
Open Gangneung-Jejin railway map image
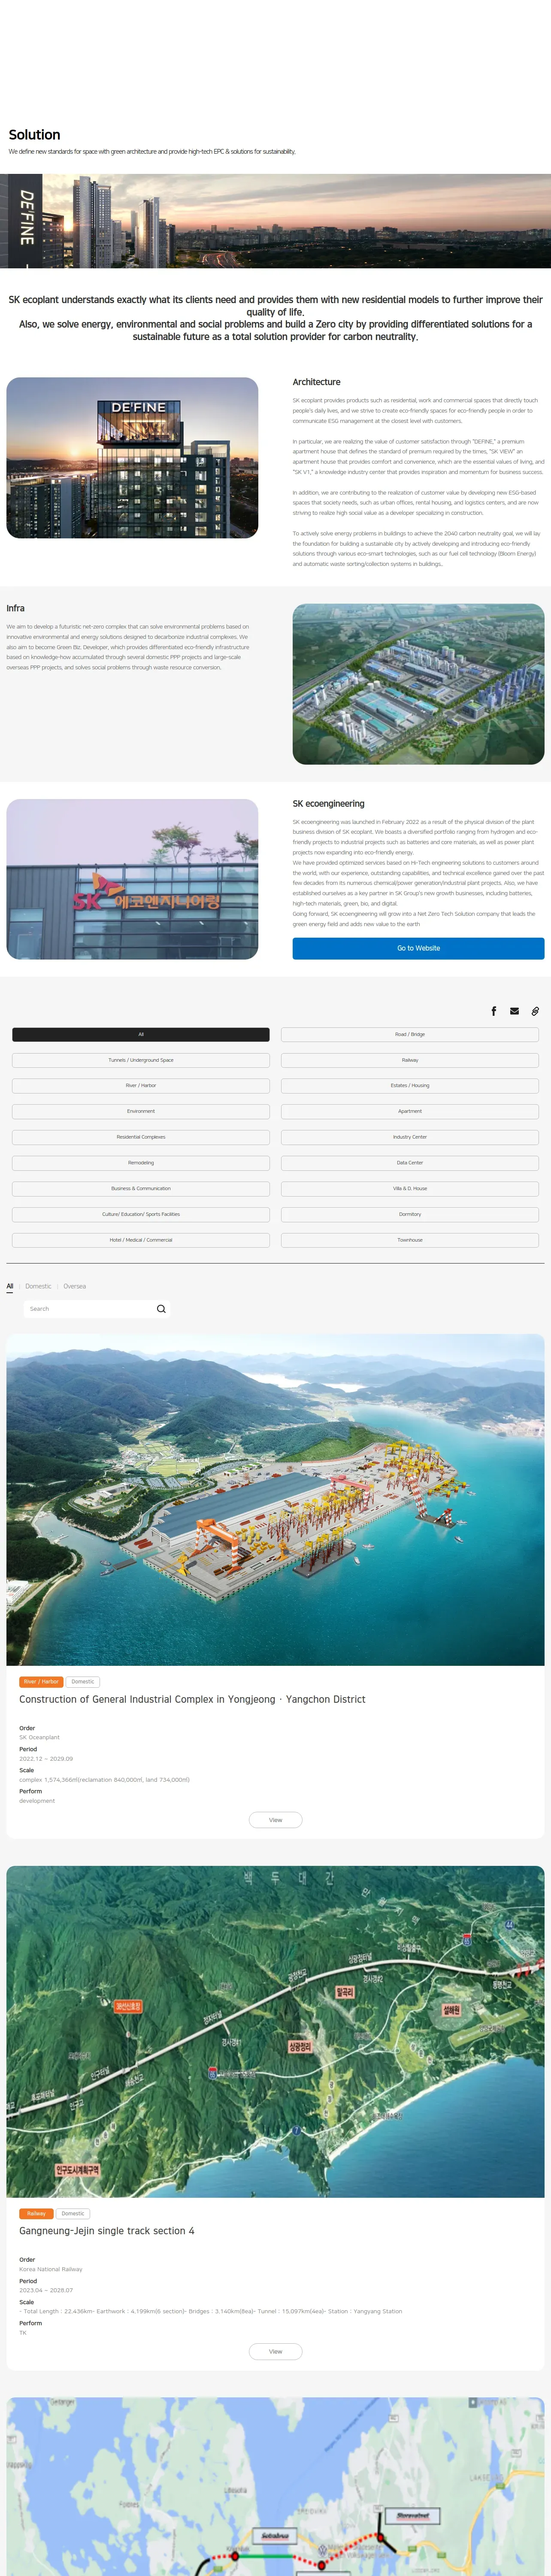275,2031
